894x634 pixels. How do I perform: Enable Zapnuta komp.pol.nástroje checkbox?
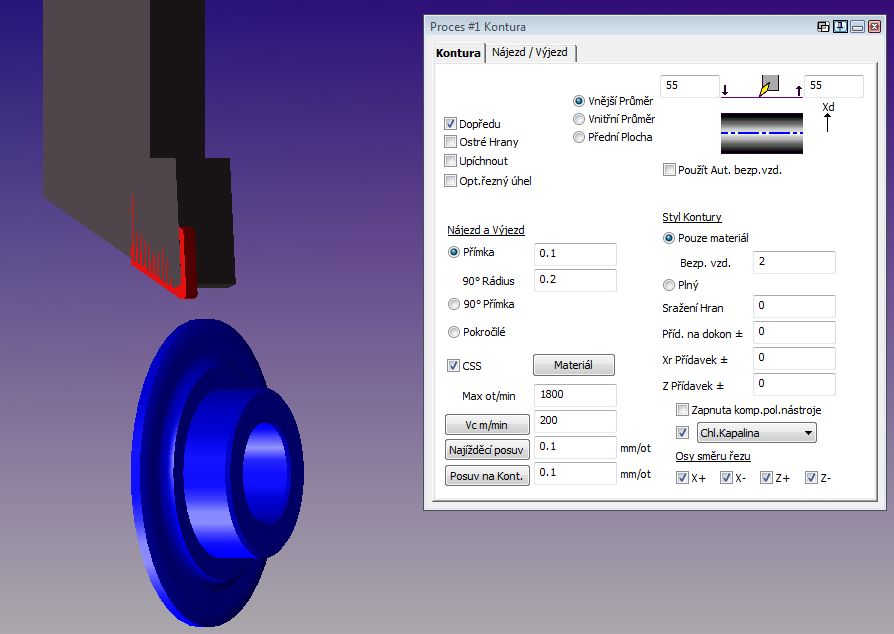point(683,411)
